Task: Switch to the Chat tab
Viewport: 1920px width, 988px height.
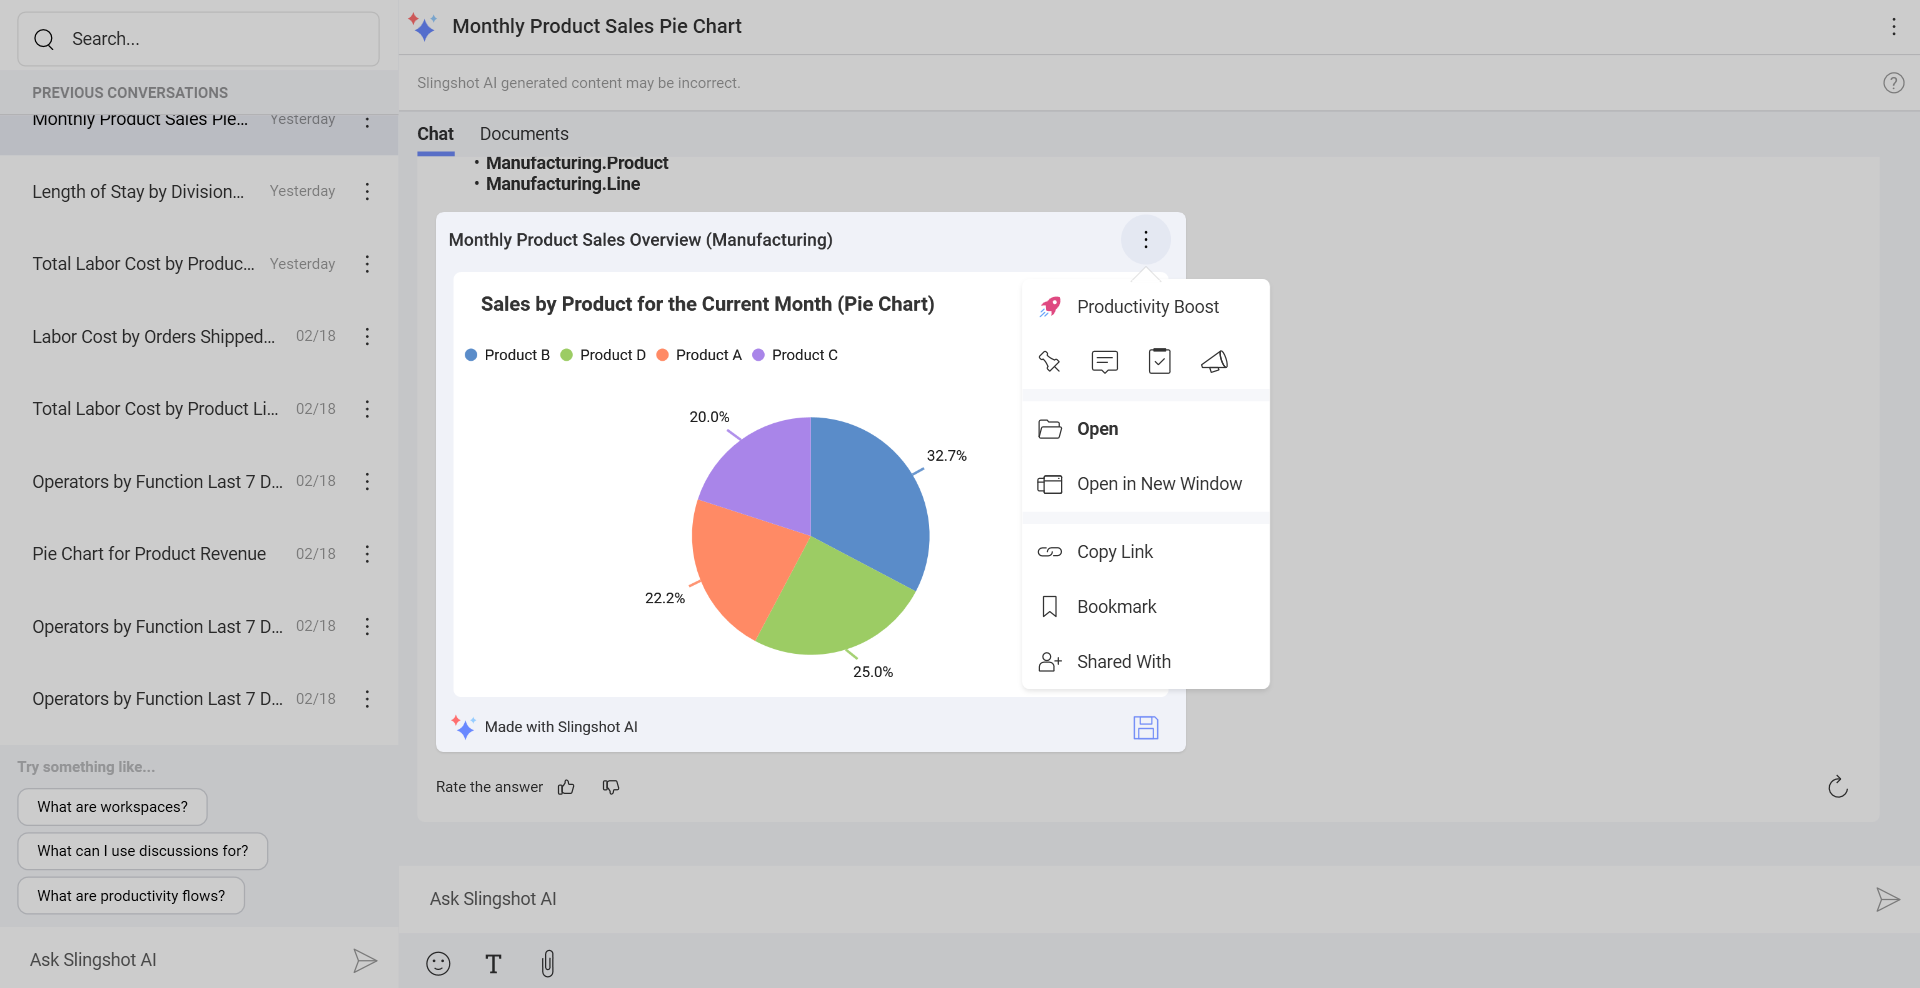Action: tap(435, 134)
